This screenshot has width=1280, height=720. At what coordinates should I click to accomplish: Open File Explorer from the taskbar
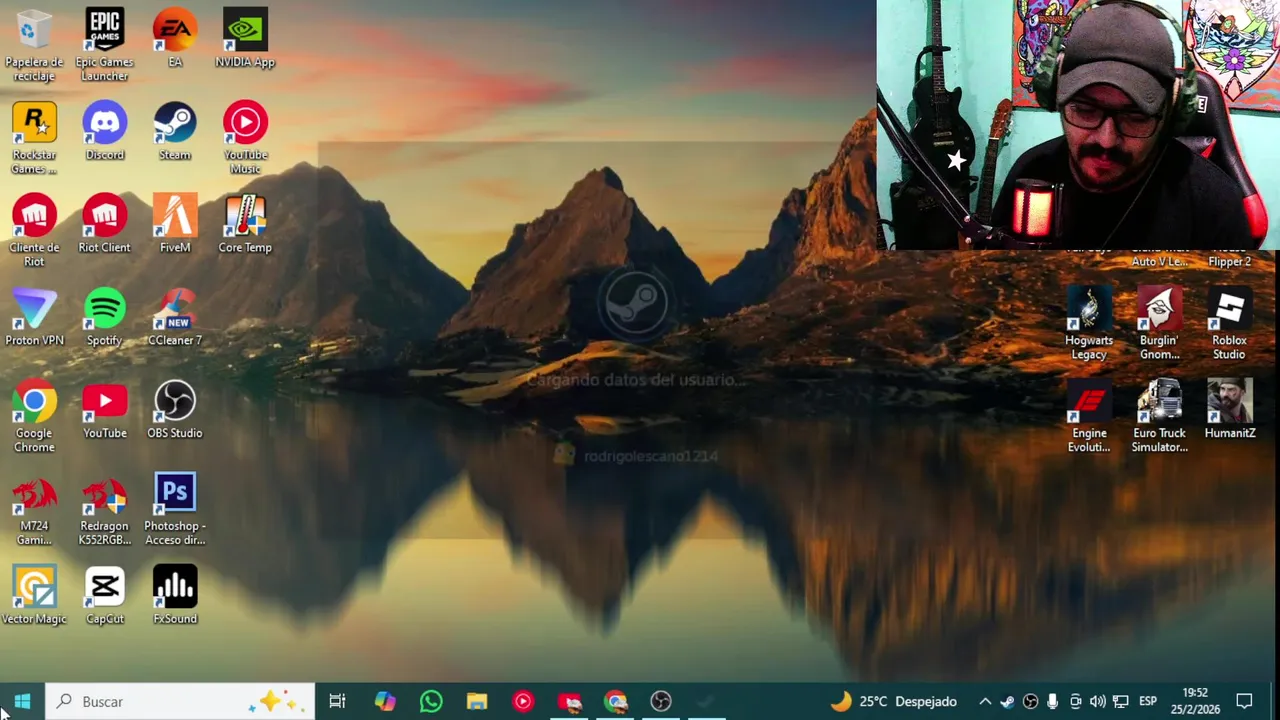(x=477, y=701)
